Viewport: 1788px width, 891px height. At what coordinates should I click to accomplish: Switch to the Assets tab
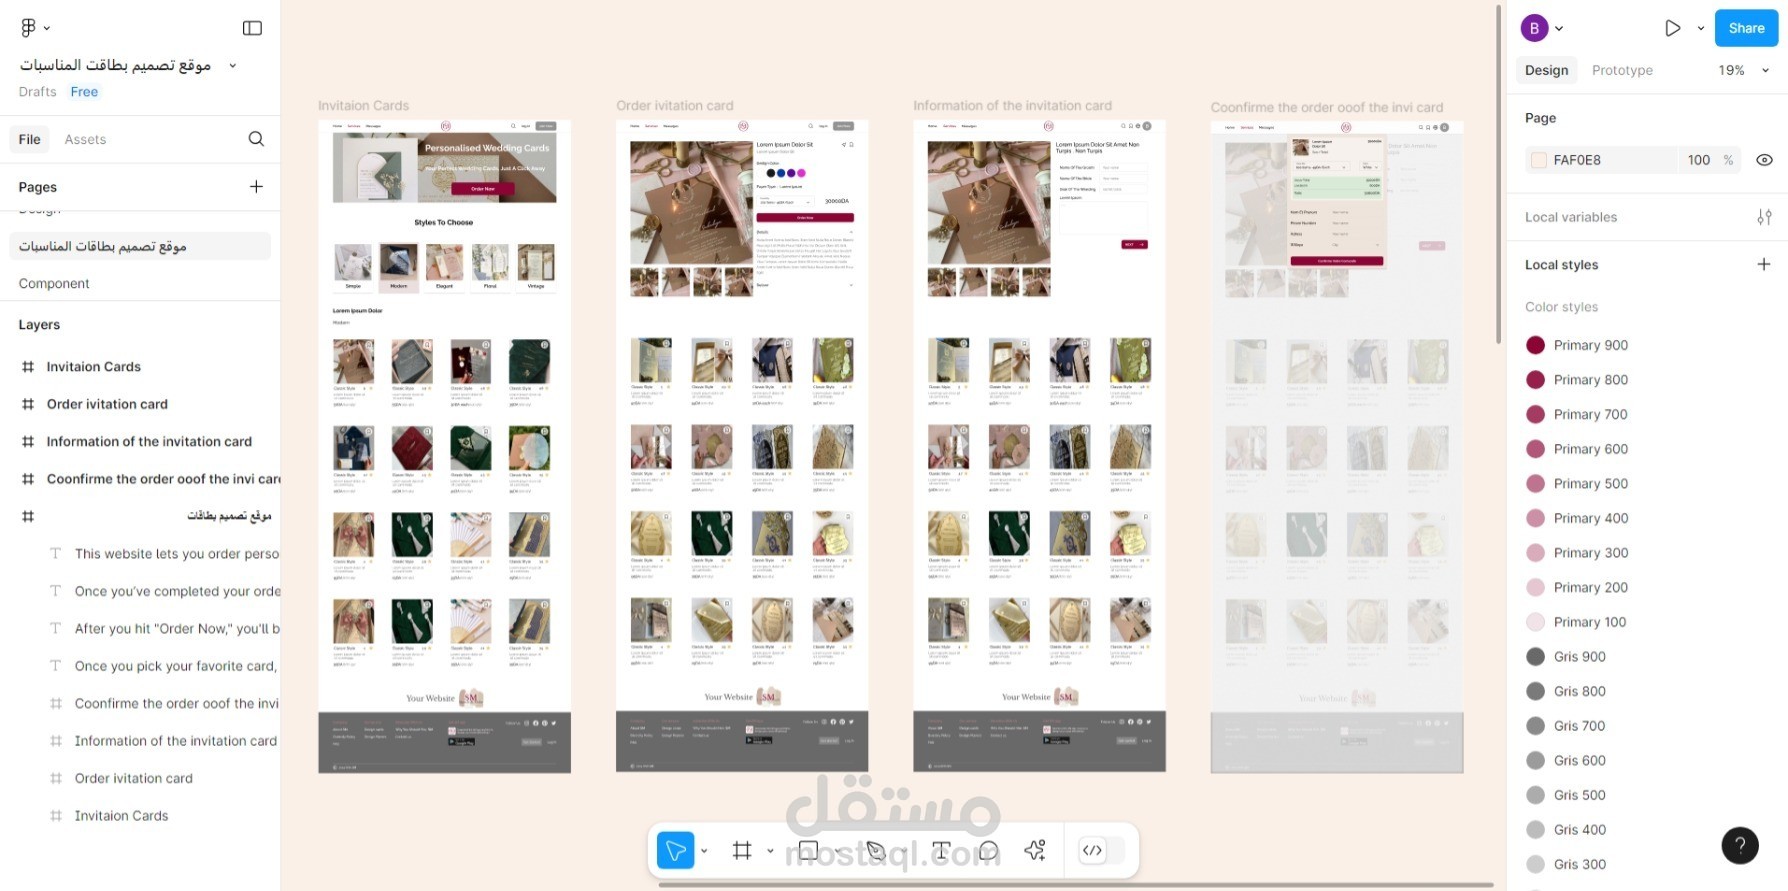[85, 139]
